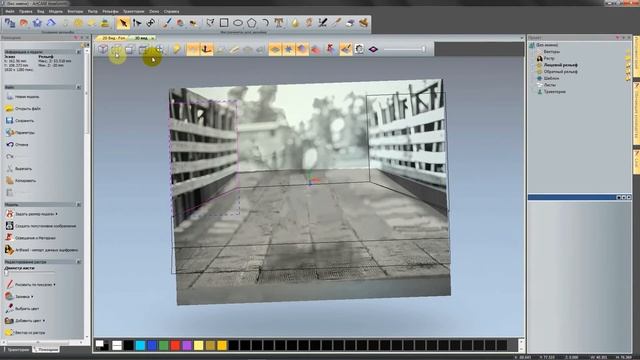640x360 pixels.
Task: Switch to the 2D Вид tab
Action: (x=113, y=38)
